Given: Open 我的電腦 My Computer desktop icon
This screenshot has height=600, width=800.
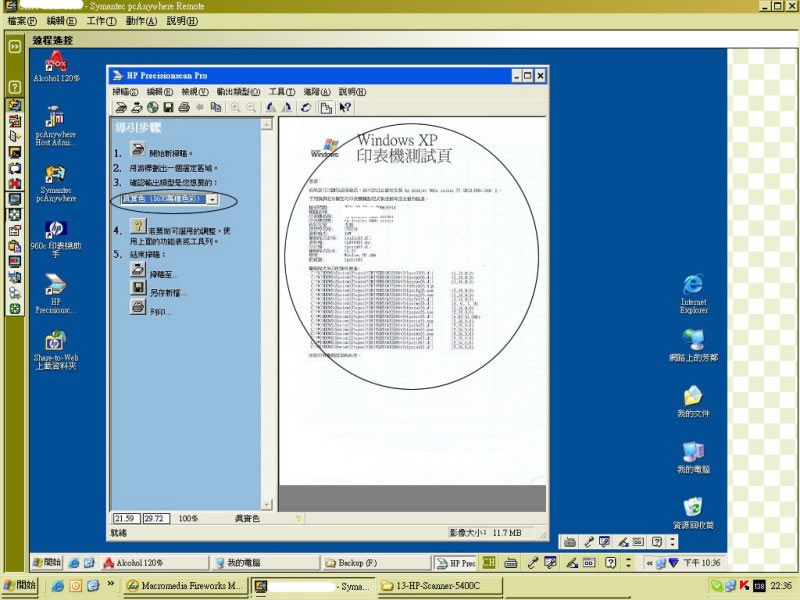Looking at the screenshot, I should click(x=693, y=458).
